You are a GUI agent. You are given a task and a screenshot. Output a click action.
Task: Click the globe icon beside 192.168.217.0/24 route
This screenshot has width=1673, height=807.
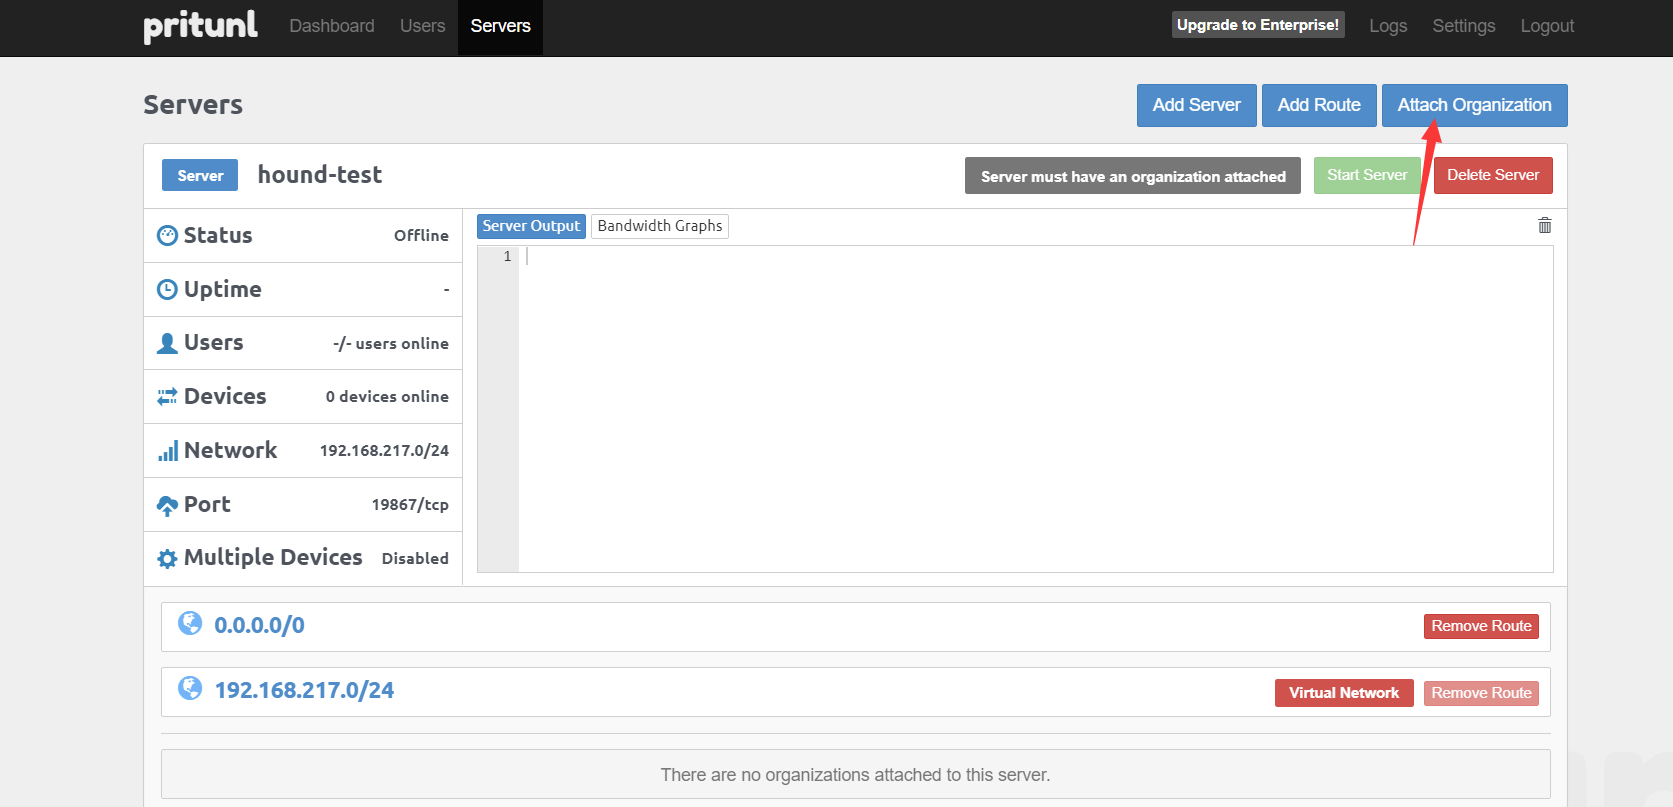(x=190, y=688)
